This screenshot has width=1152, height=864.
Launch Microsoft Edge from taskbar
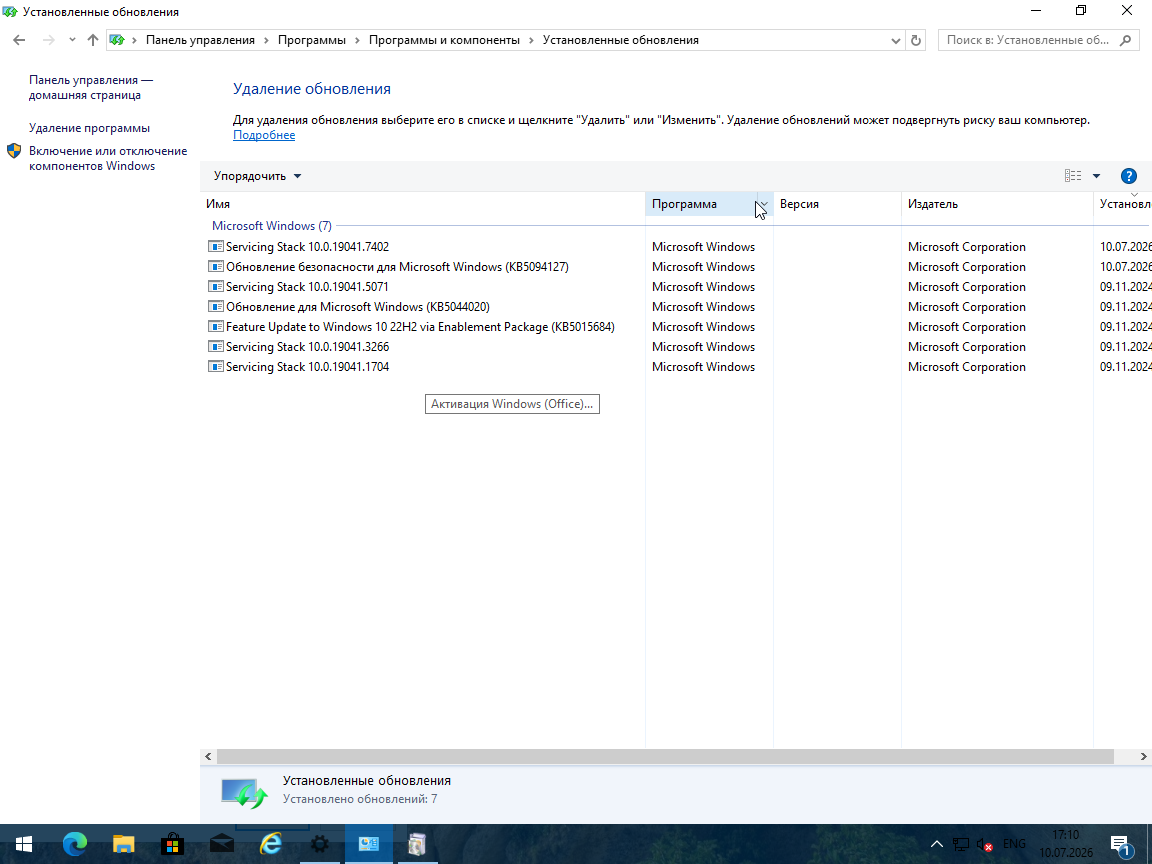(74, 844)
